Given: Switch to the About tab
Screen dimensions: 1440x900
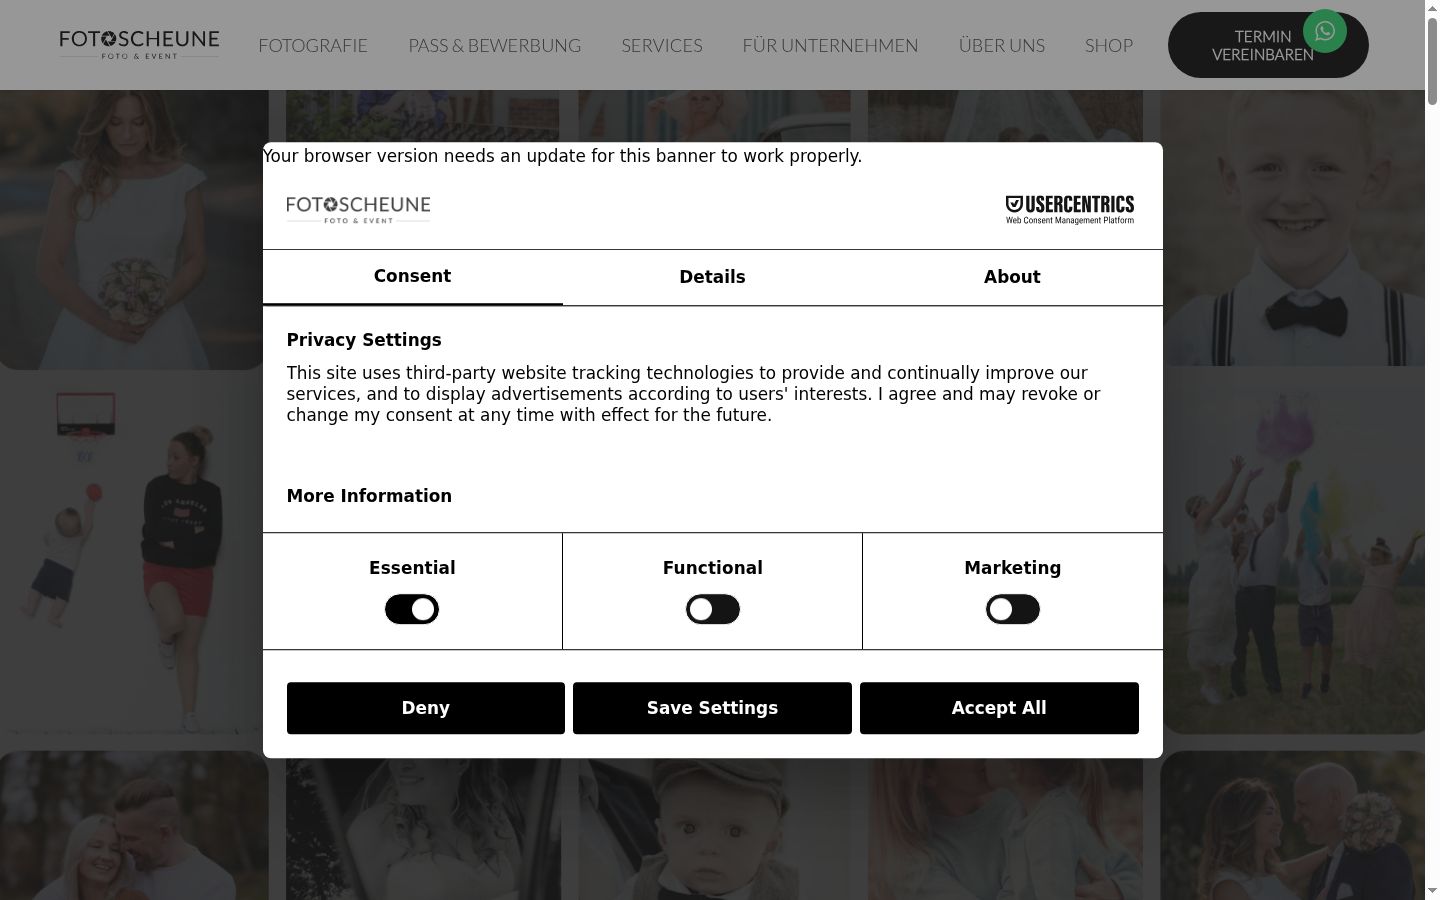Looking at the screenshot, I should click(1012, 277).
